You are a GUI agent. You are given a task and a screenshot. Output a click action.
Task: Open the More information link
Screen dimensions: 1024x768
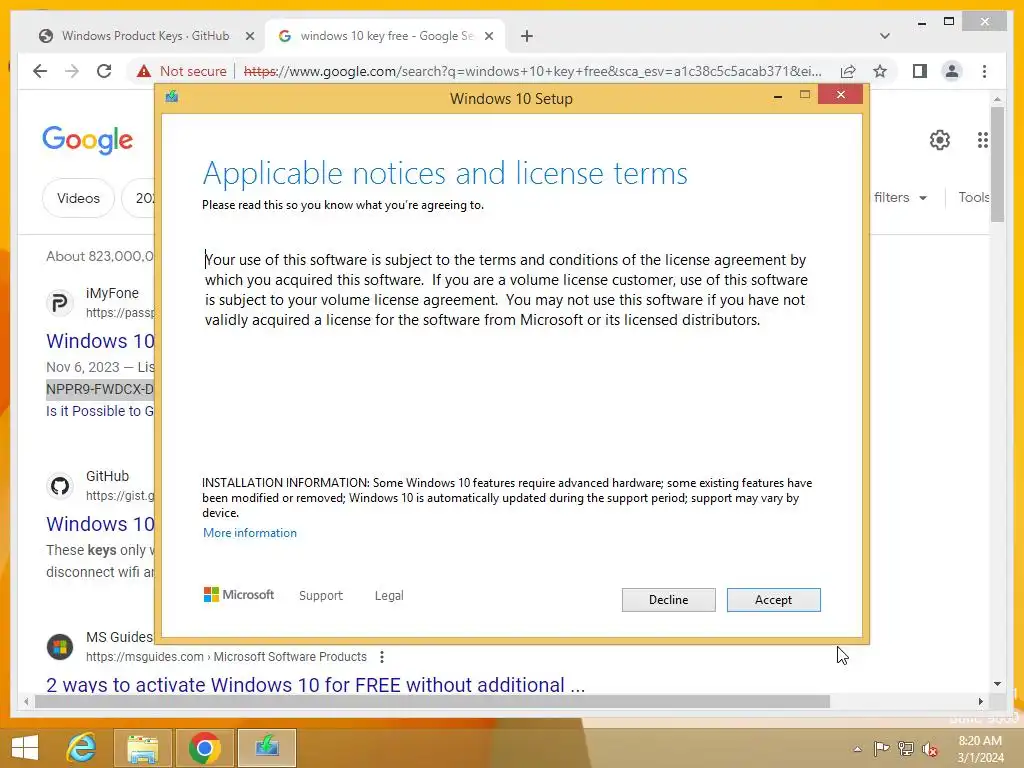point(249,533)
